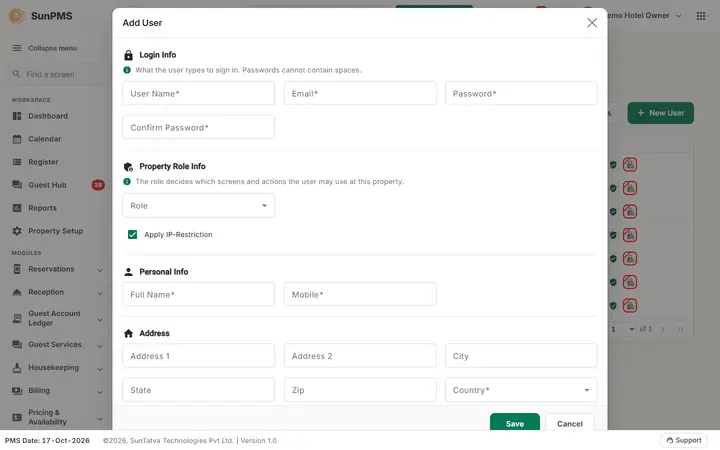Cancel the Add User dialog
Image resolution: width=720 pixels, height=450 pixels.
[x=570, y=422]
